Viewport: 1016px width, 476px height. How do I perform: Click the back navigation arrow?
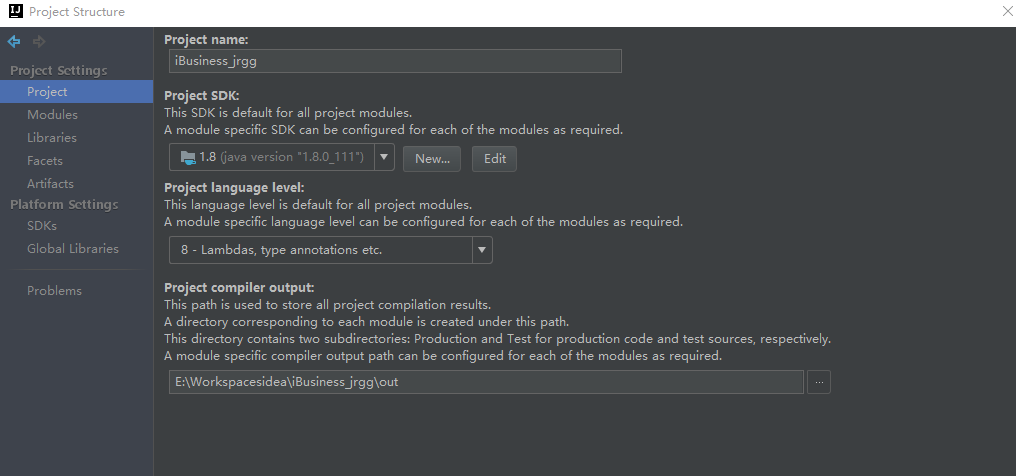[14, 42]
